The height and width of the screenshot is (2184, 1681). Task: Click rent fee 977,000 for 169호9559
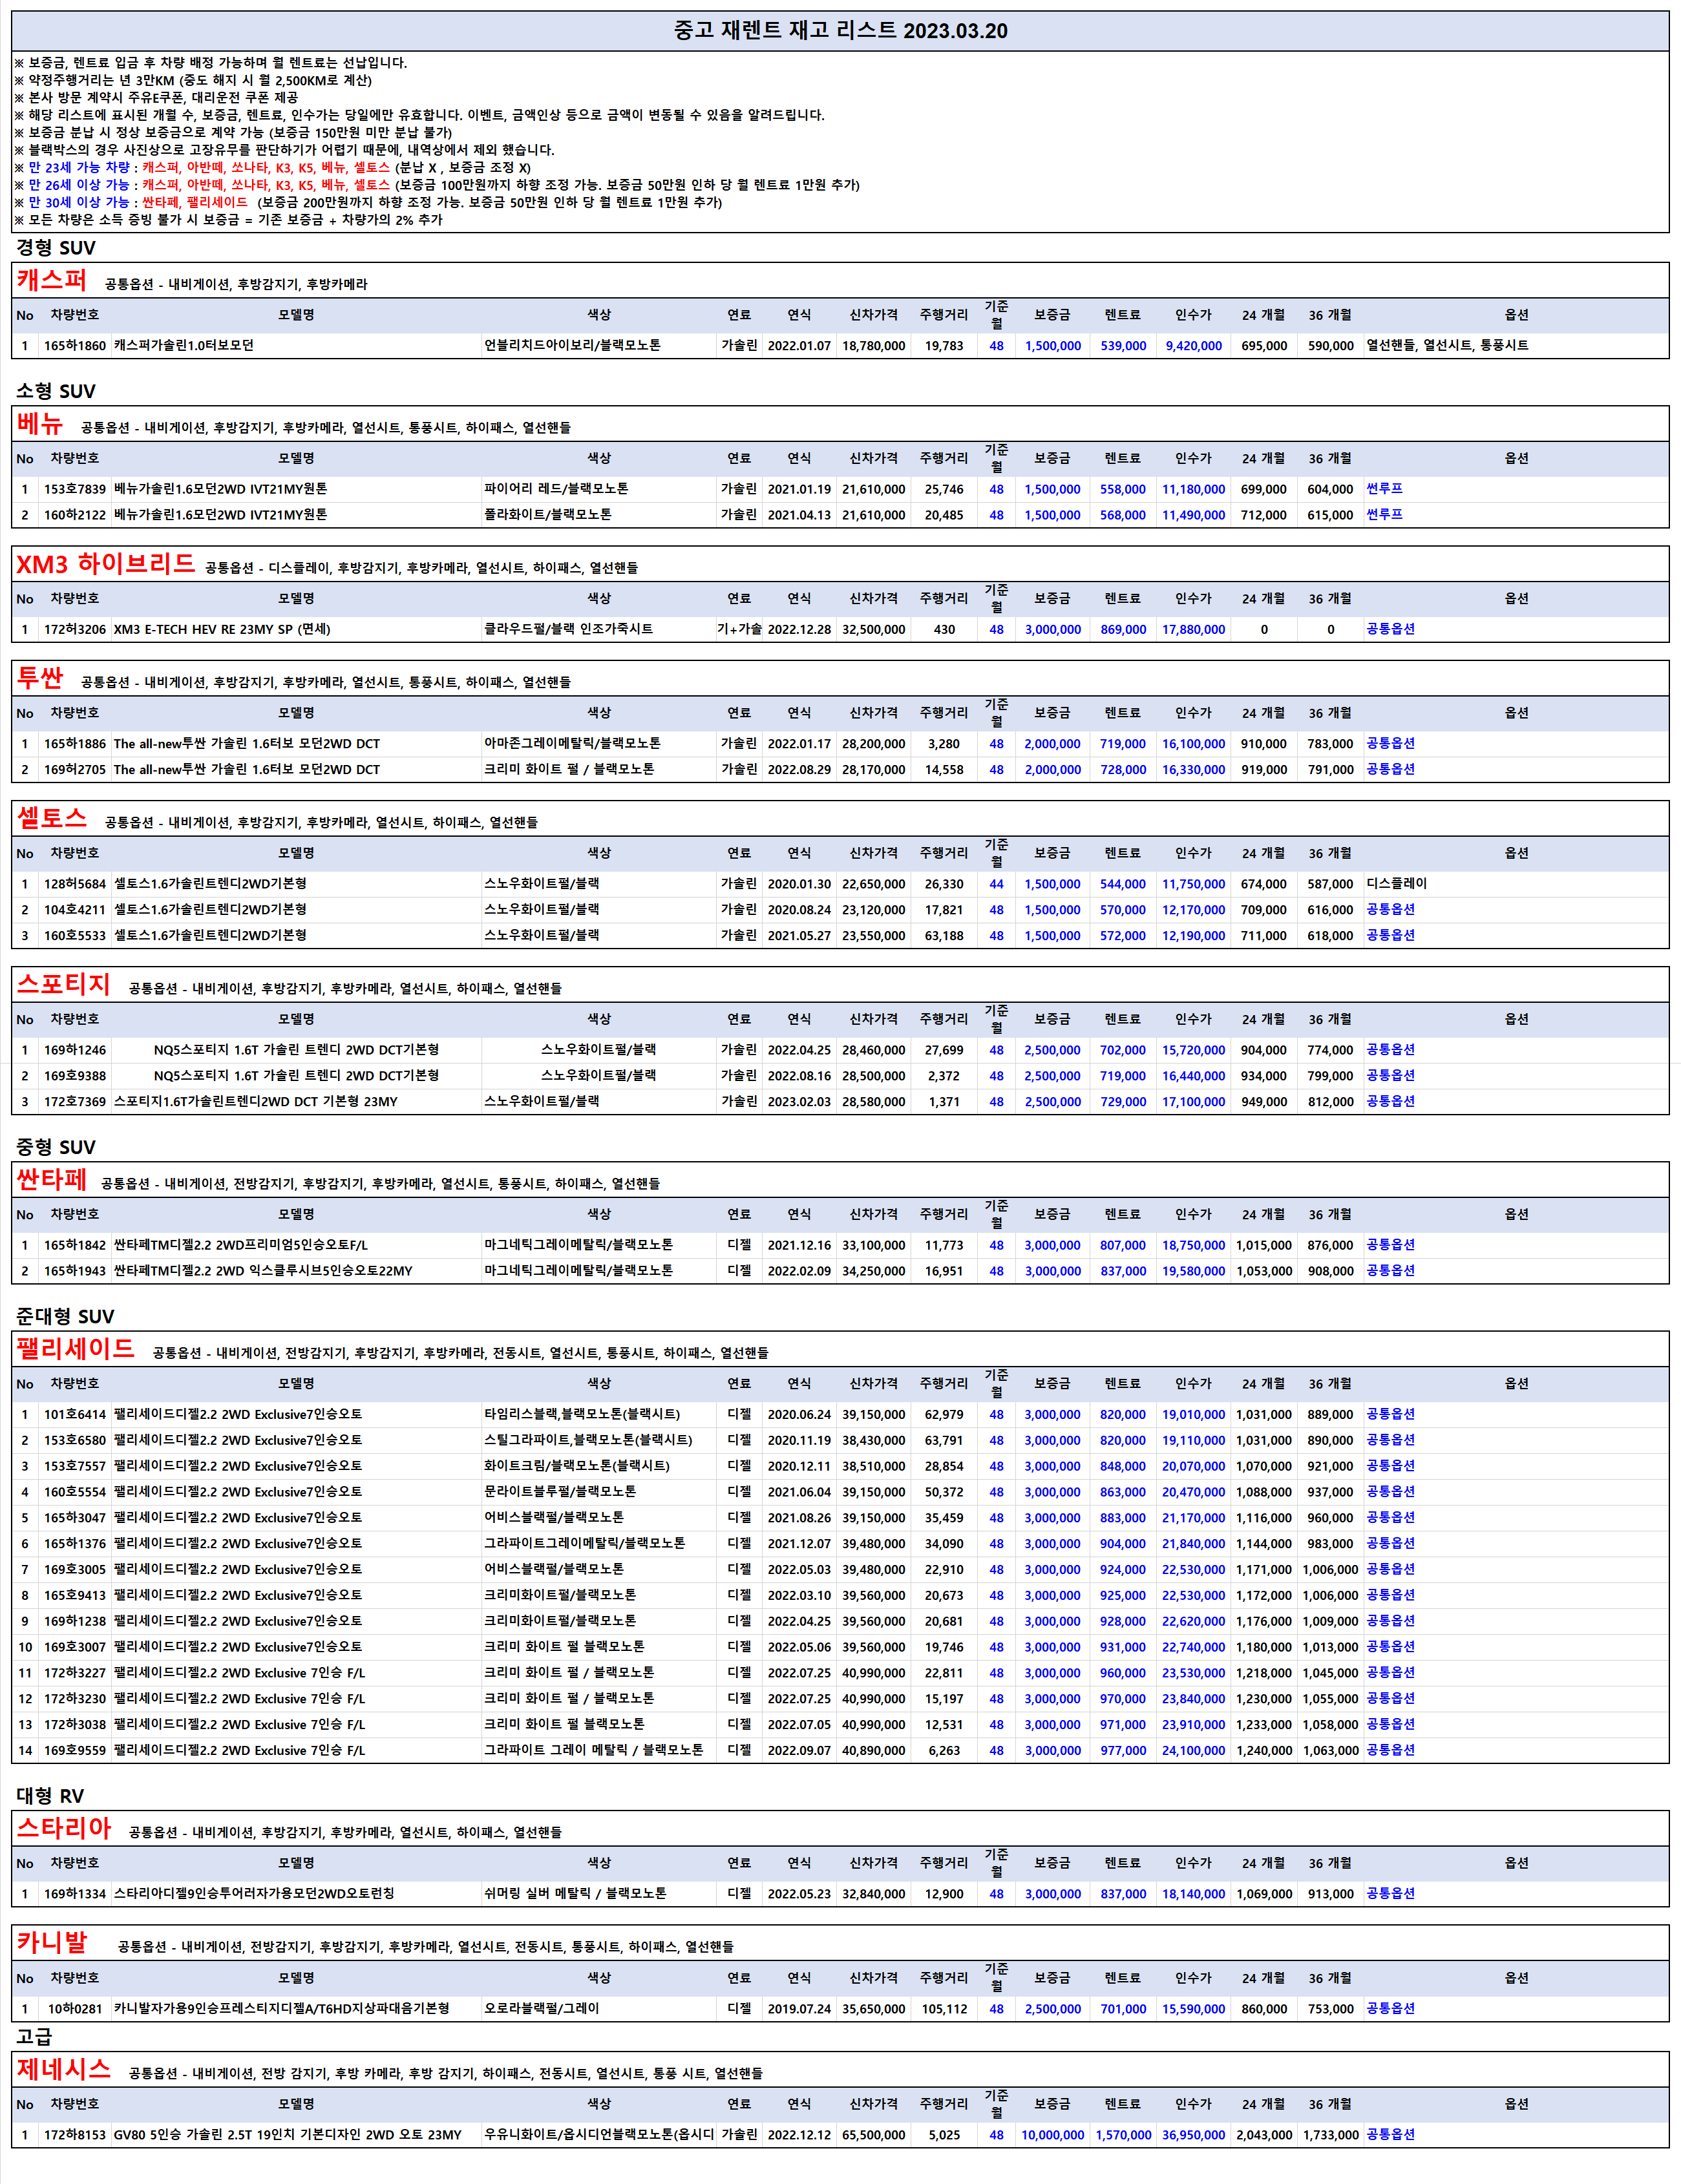[x=1123, y=1751]
